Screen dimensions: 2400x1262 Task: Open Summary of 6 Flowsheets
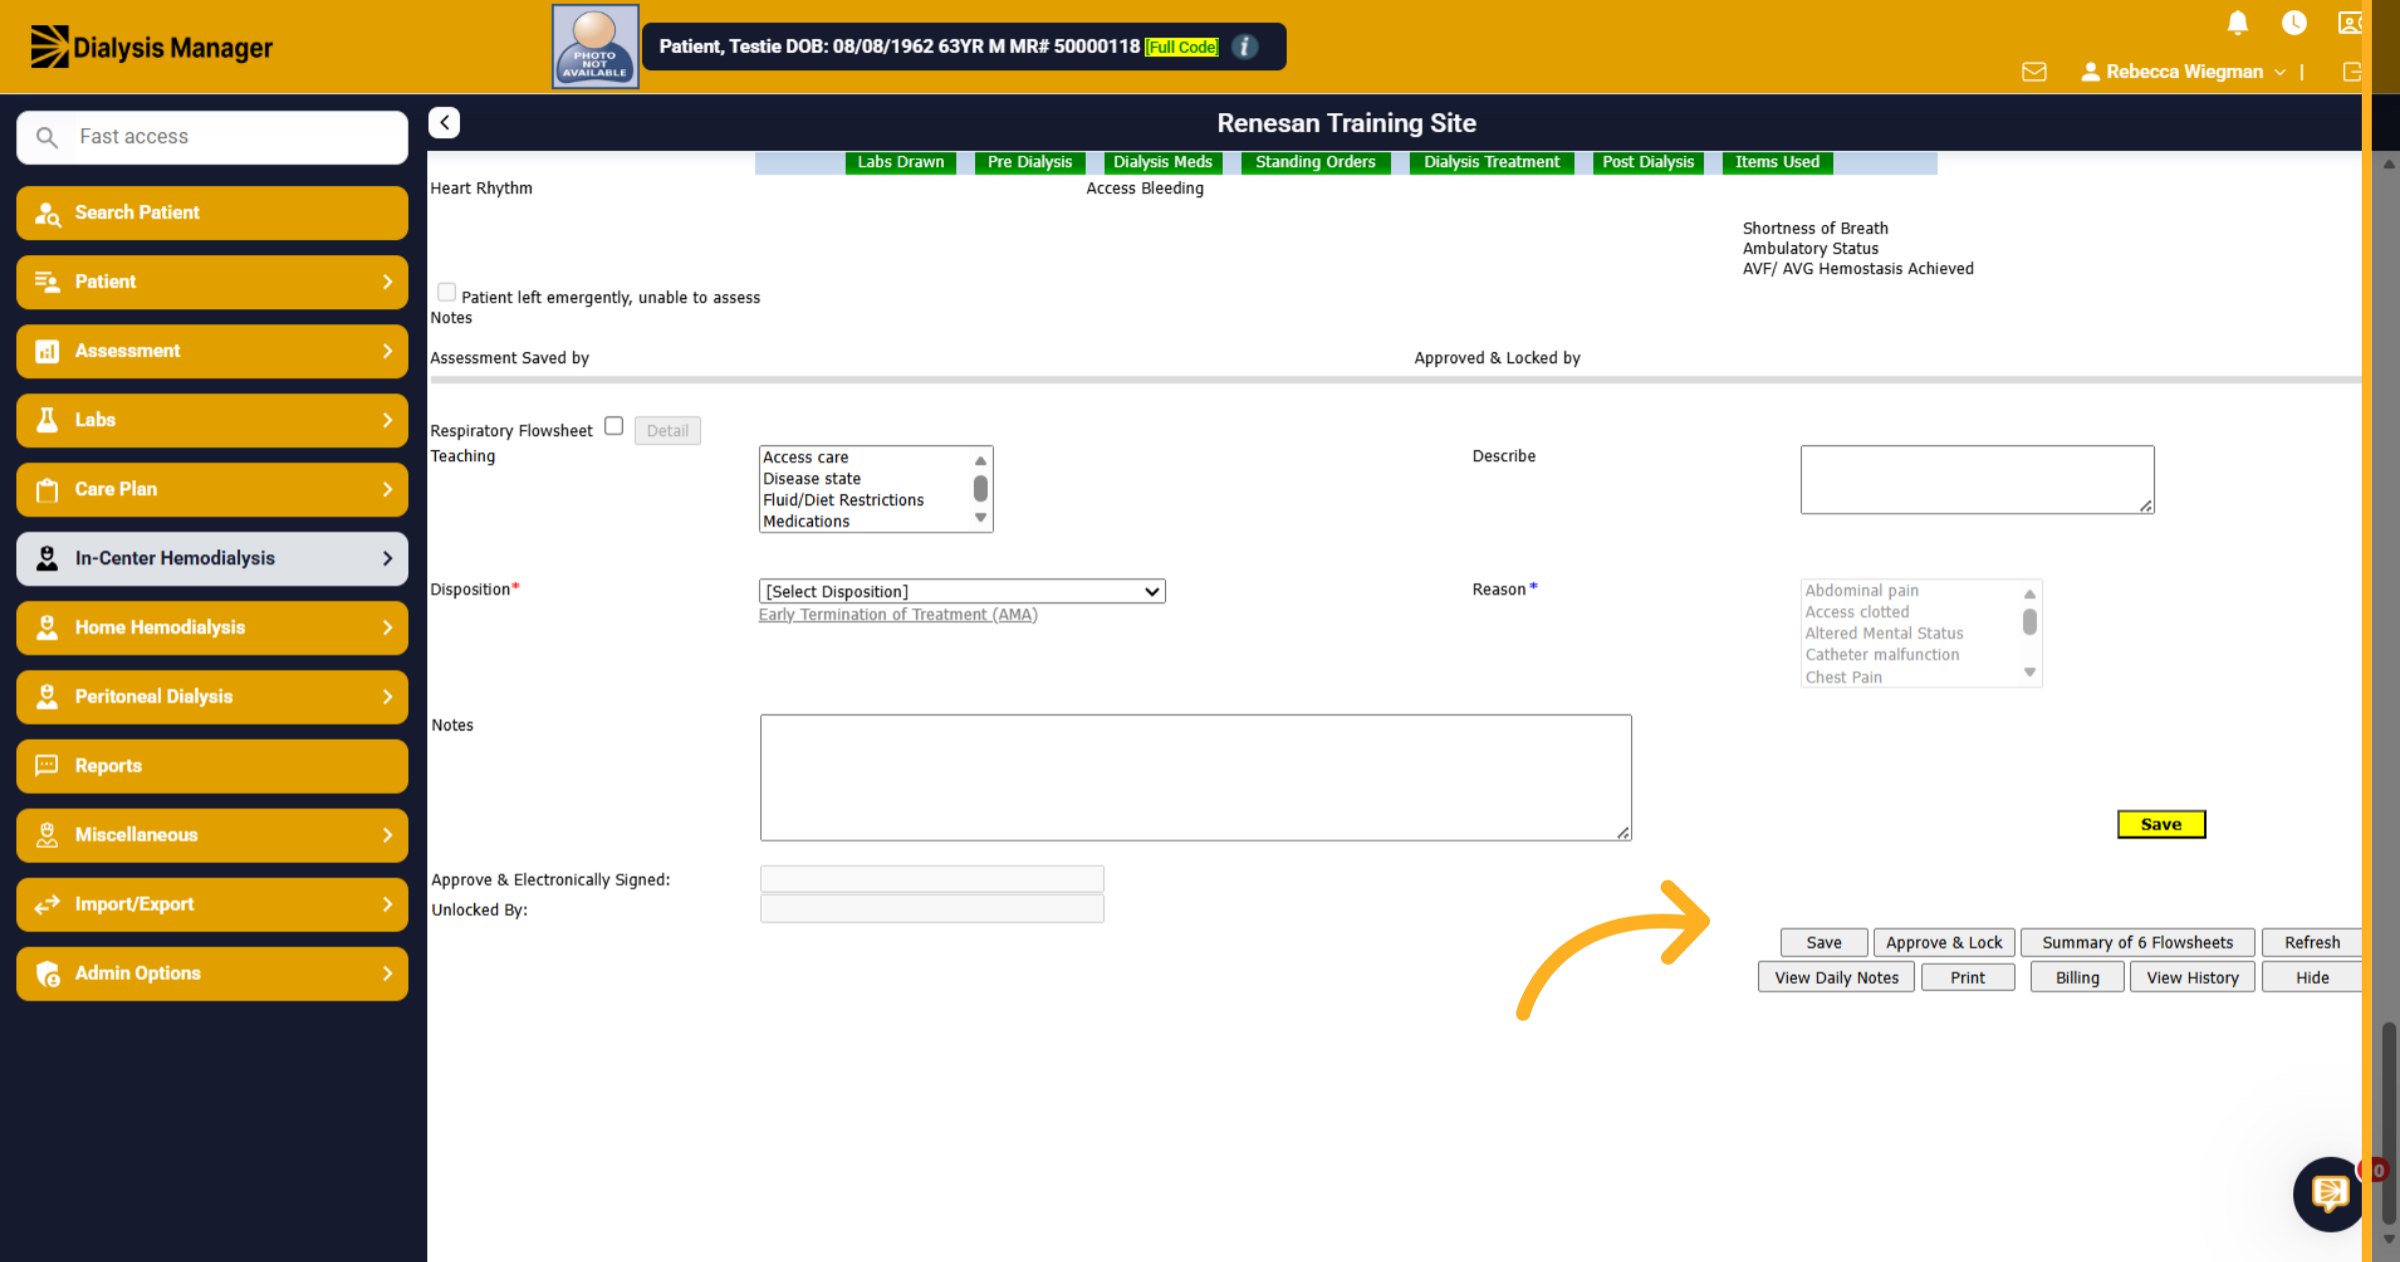point(2137,942)
